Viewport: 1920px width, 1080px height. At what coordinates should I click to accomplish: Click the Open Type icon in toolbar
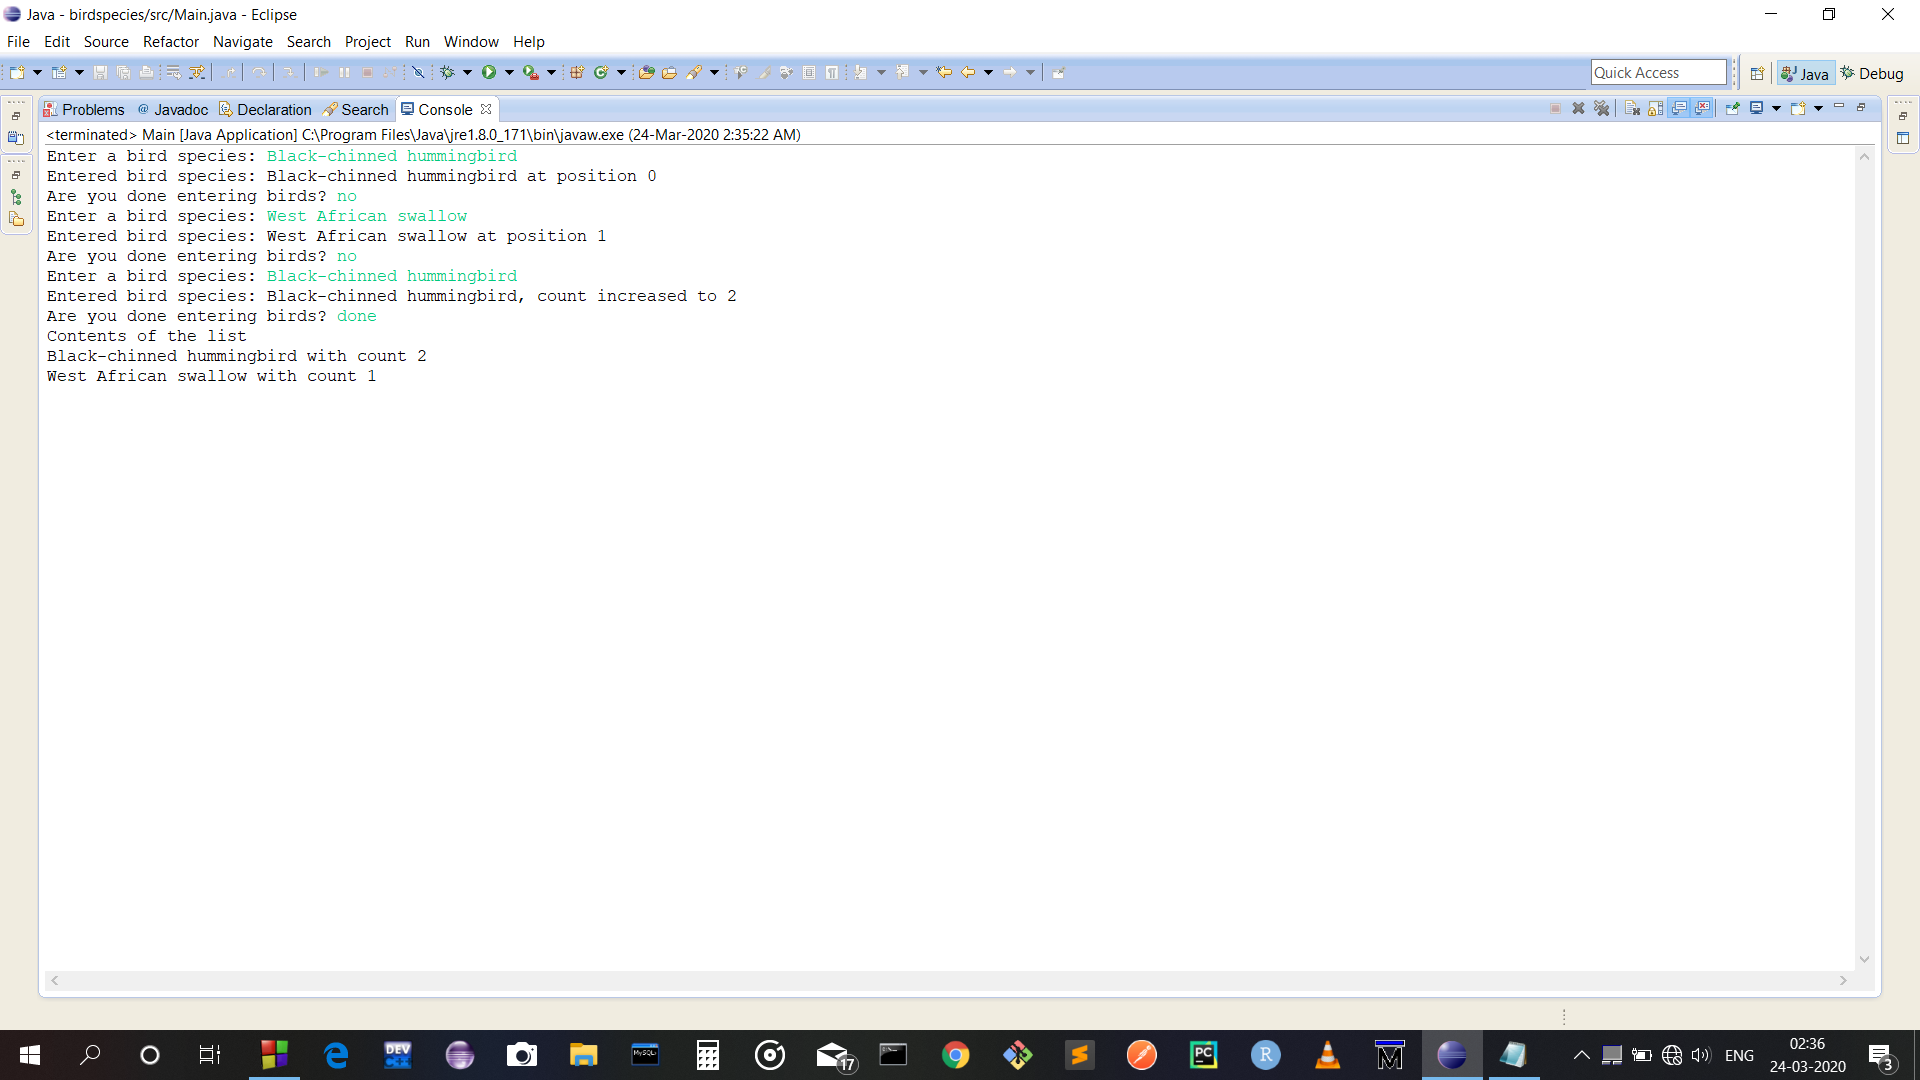[x=646, y=72]
